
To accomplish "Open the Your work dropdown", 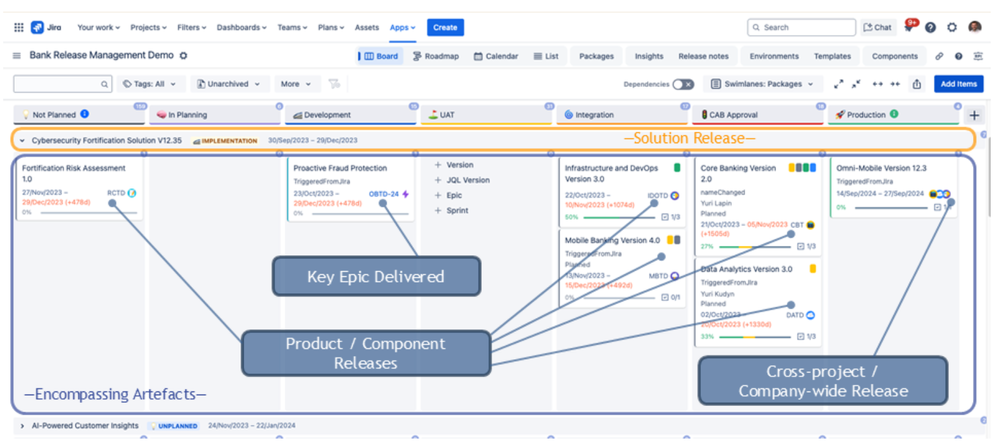I will click(x=99, y=27).
